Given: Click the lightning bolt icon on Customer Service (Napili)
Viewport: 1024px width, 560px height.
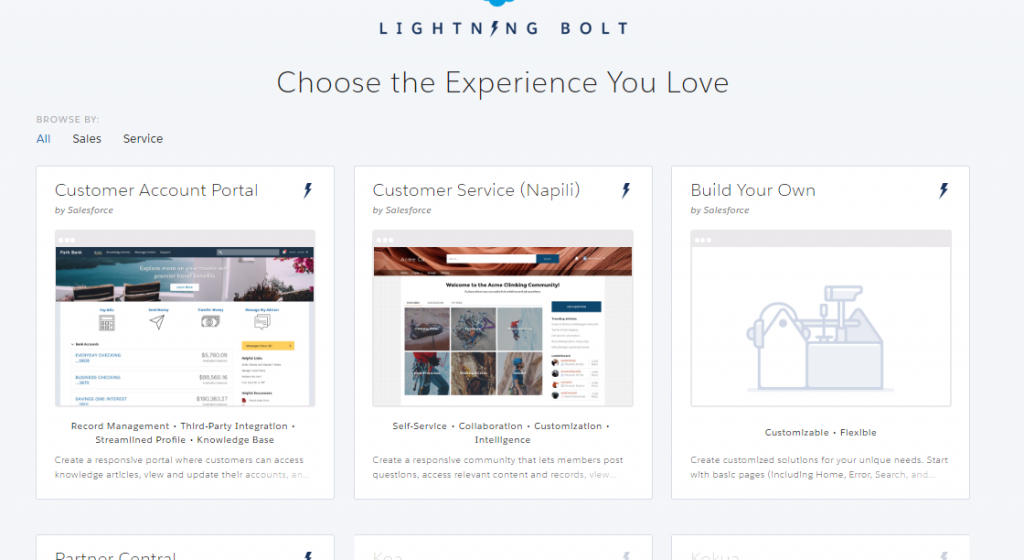Looking at the screenshot, I should tap(626, 190).
